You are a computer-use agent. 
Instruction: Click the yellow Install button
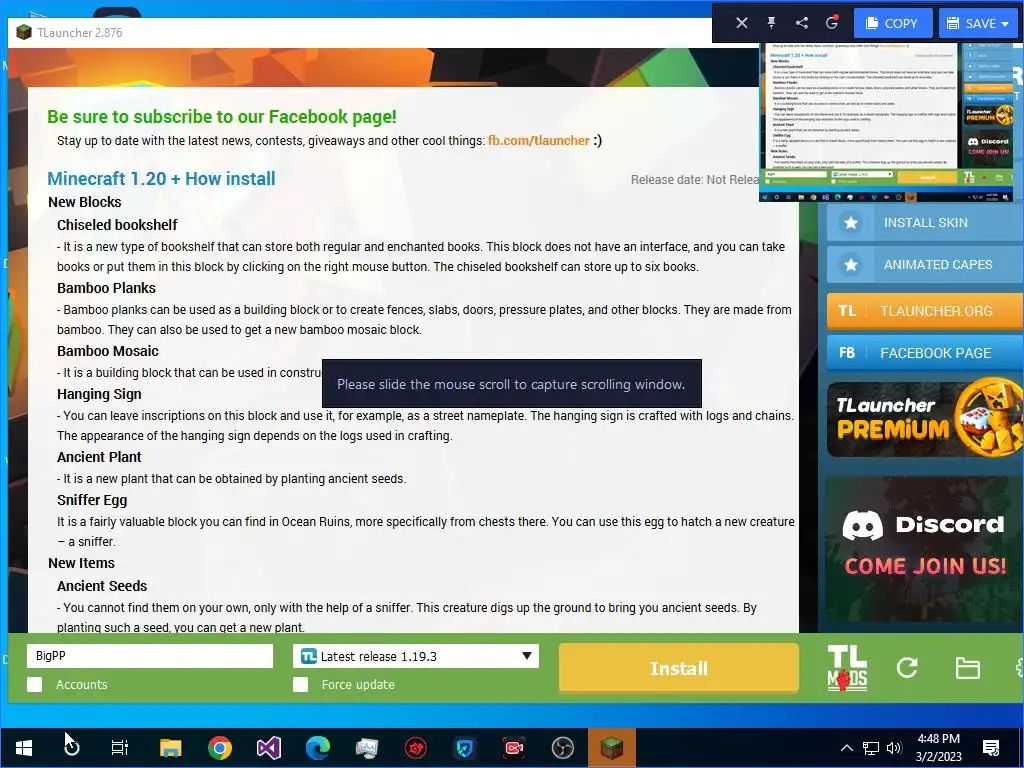coord(679,668)
